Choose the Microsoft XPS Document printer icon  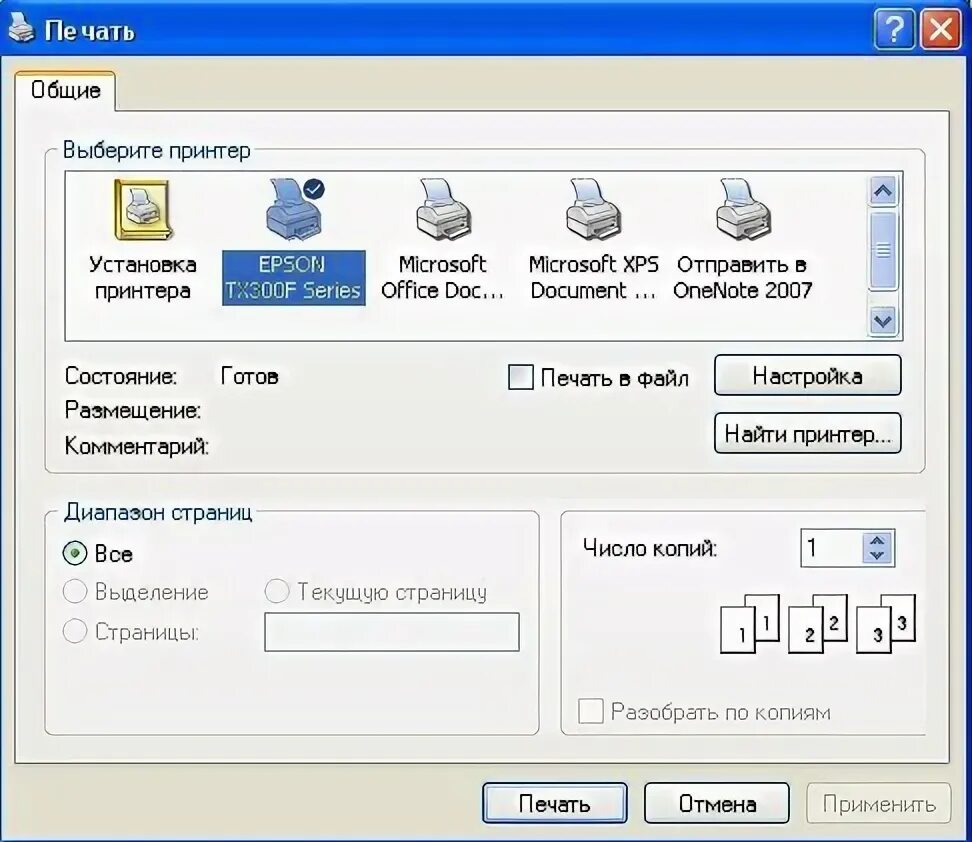(593, 211)
